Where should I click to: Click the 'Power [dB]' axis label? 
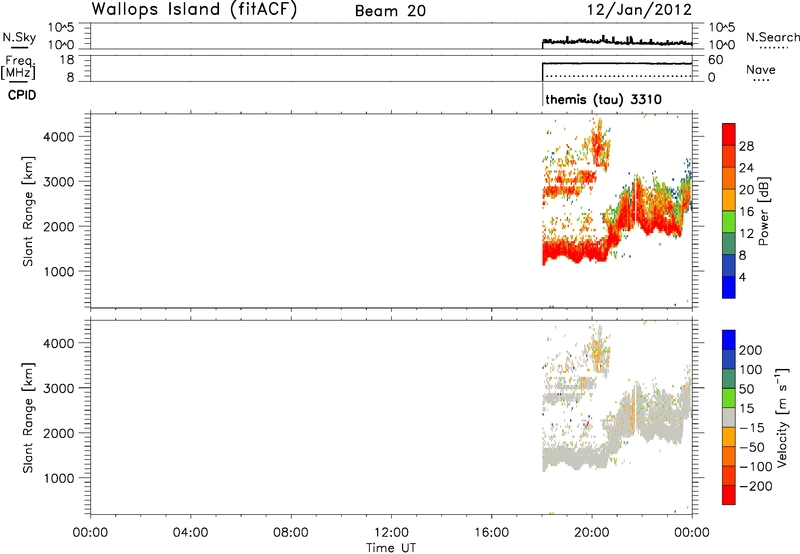click(x=763, y=211)
